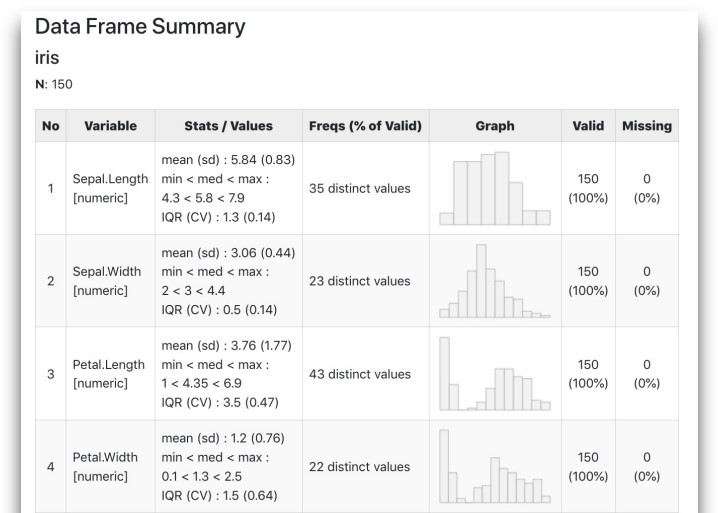This screenshot has width=718, height=513.
Task: Click the No column header
Action: click(51, 126)
